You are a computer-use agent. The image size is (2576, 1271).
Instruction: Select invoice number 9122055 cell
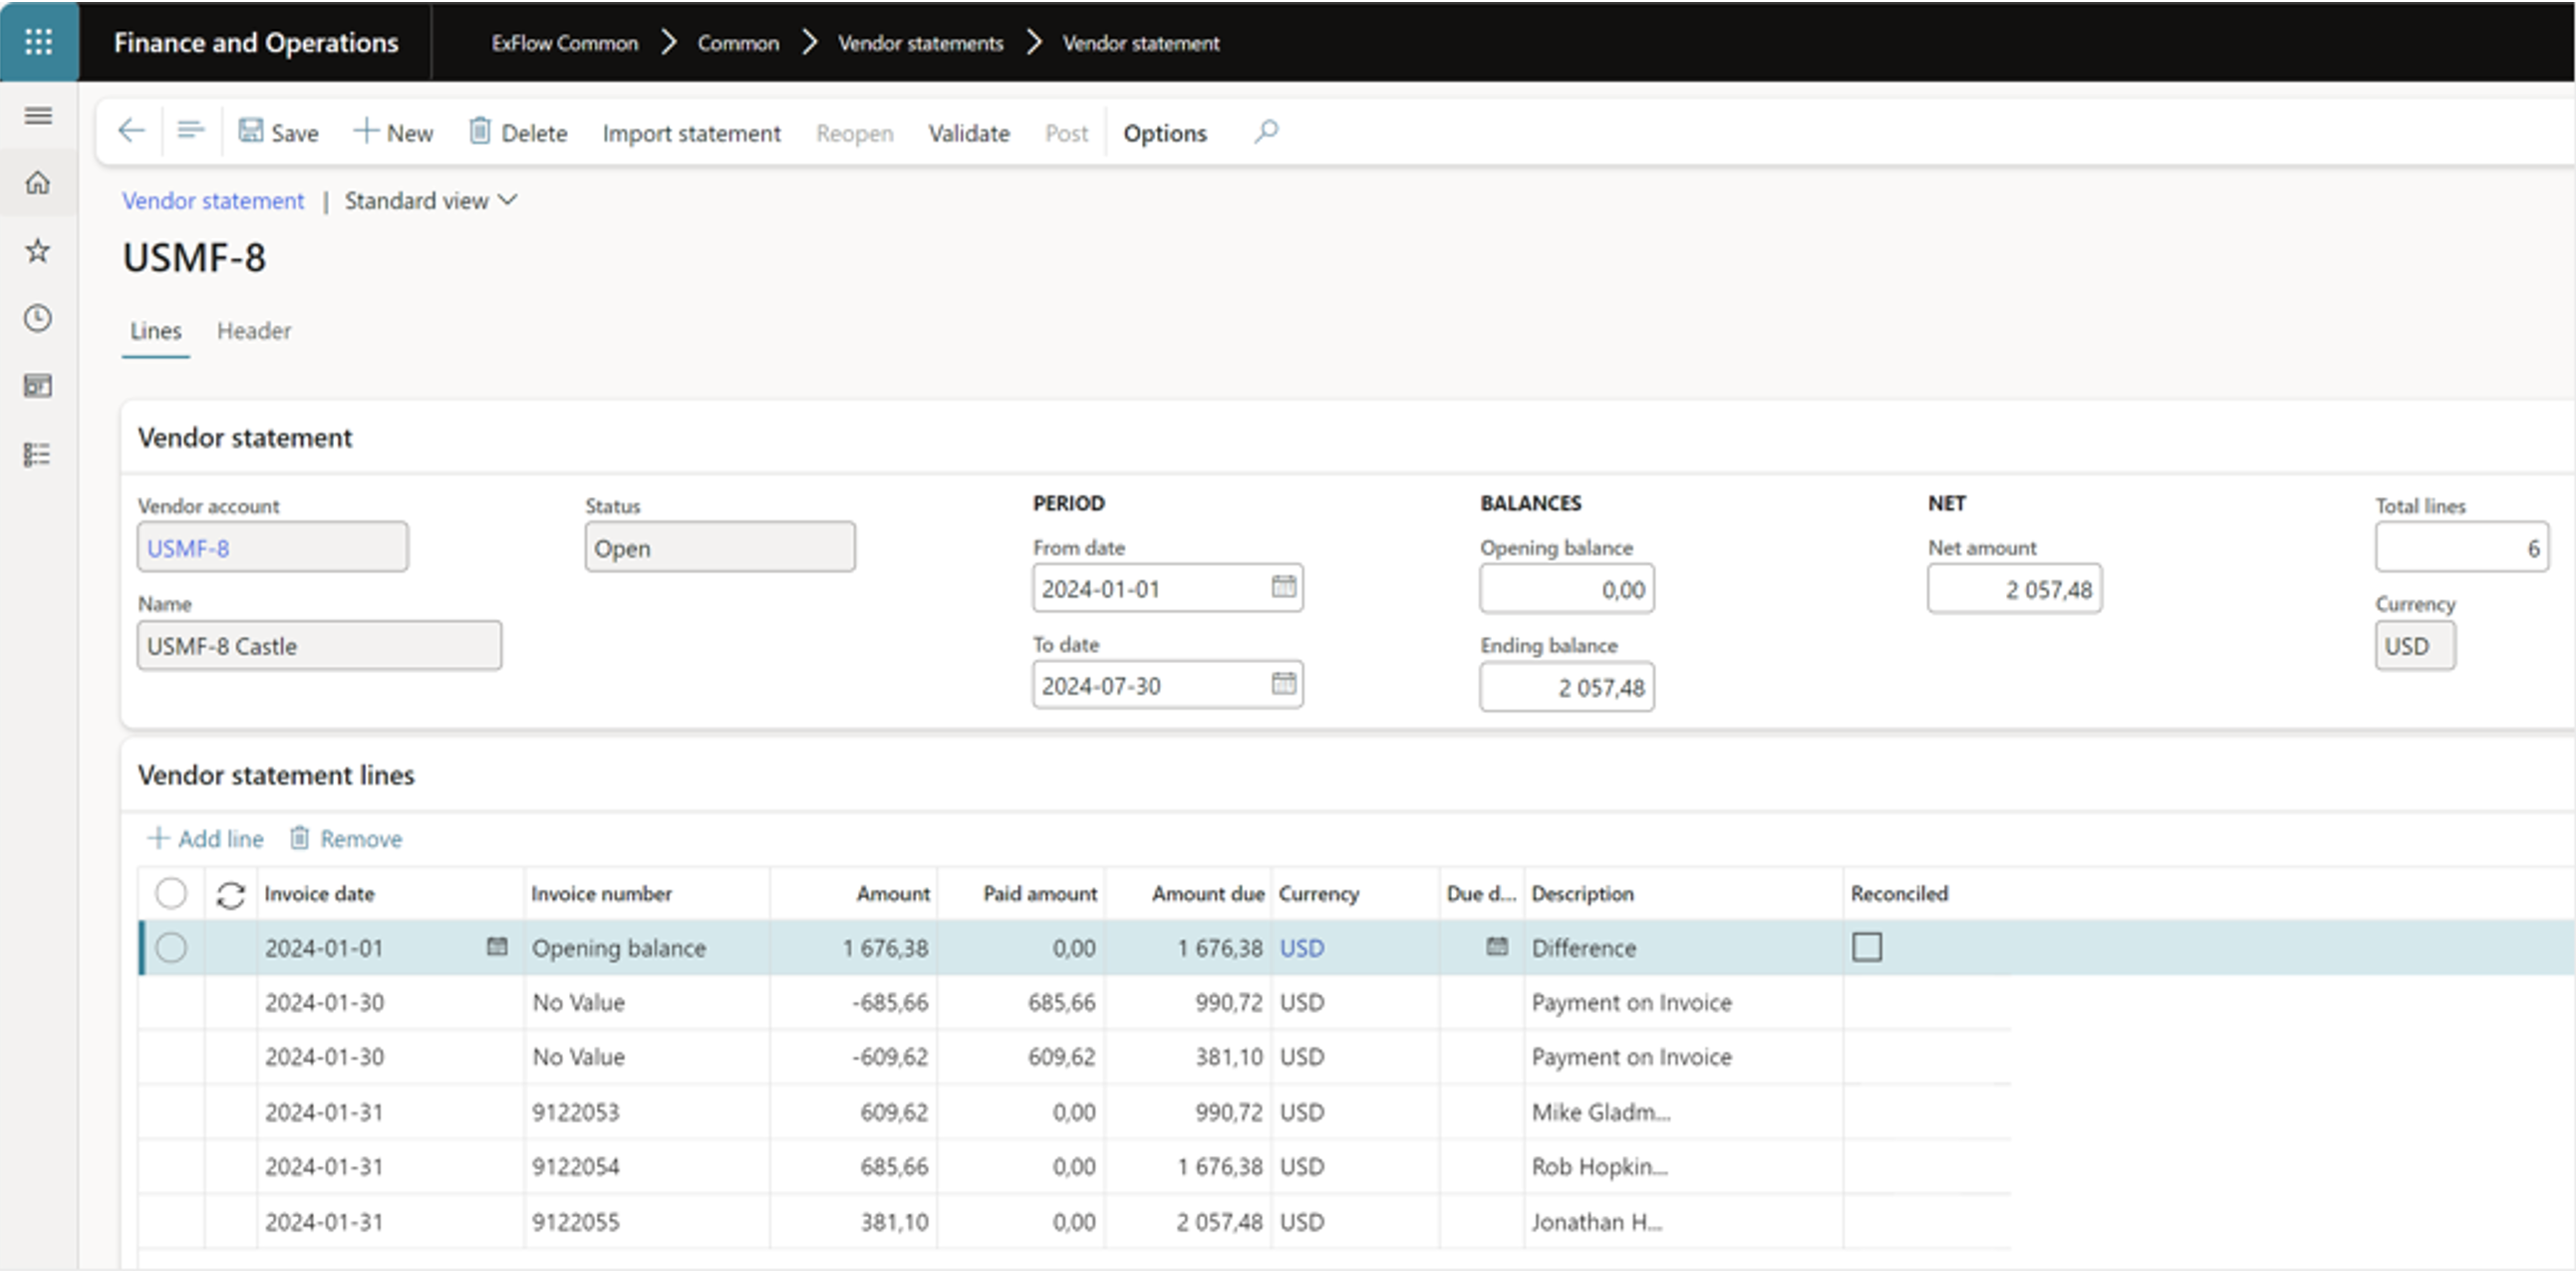click(x=647, y=1221)
